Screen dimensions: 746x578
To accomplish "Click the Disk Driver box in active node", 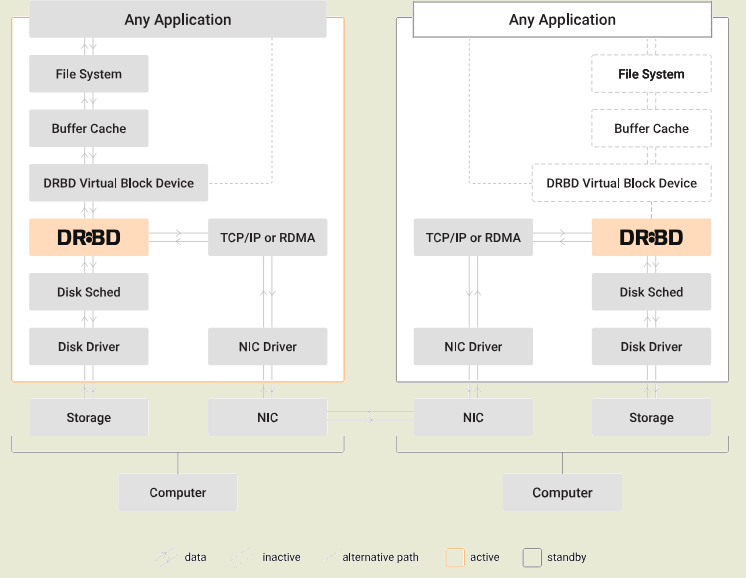I will 89,347.
